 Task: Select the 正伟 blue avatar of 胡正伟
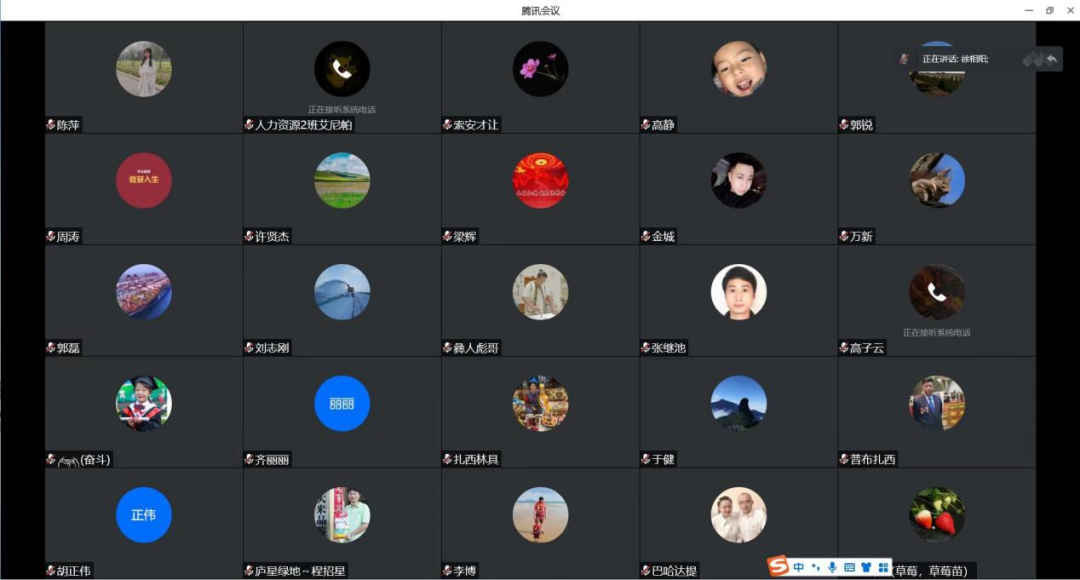[x=143, y=515]
